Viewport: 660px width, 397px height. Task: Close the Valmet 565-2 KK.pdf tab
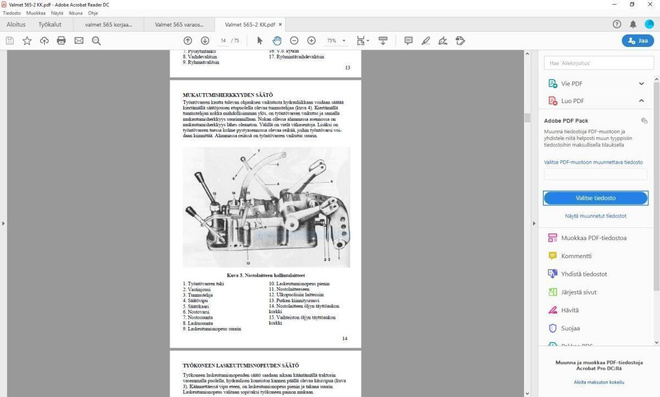280,24
